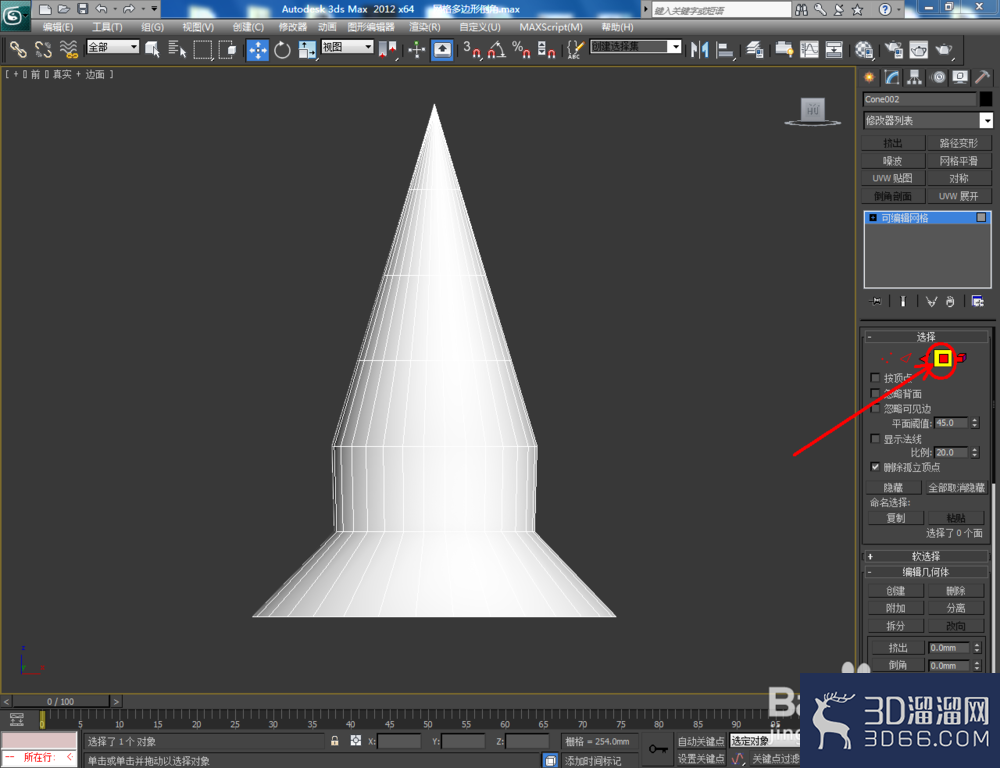
Task: Open the Layer Manager icon
Action: pos(755,50)
